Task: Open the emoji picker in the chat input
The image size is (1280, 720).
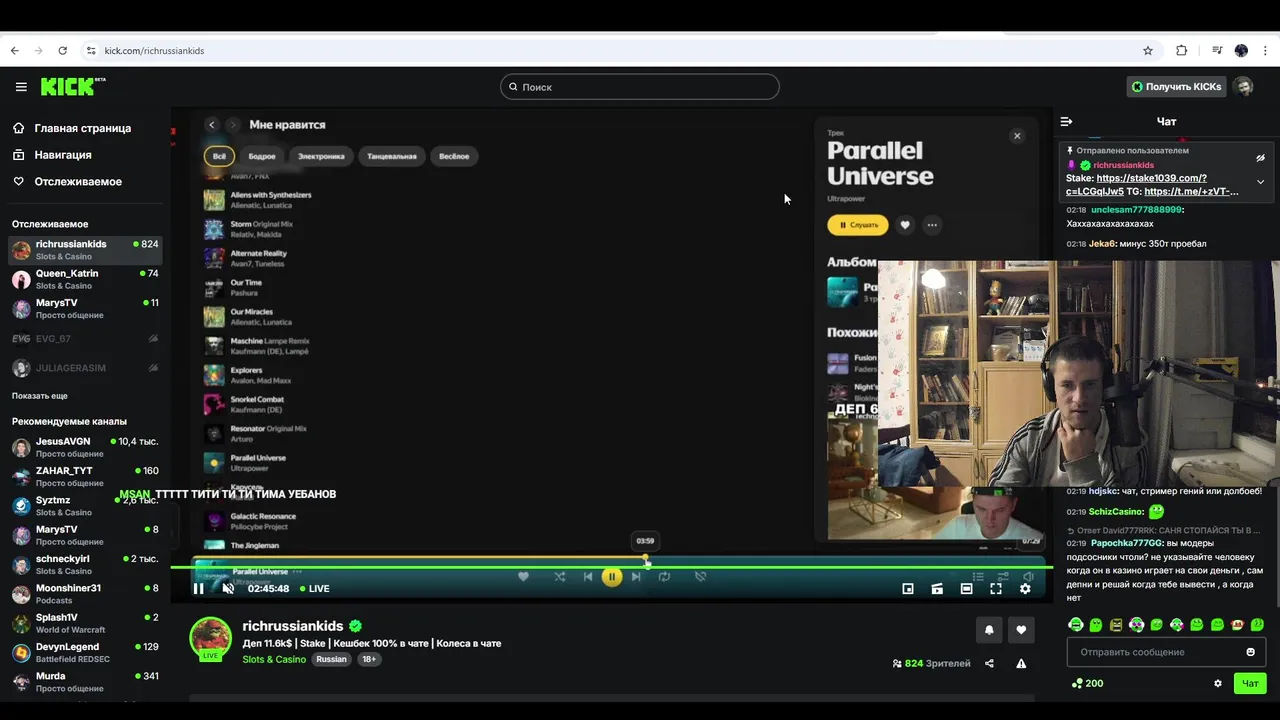Action: click(1250, 652)
